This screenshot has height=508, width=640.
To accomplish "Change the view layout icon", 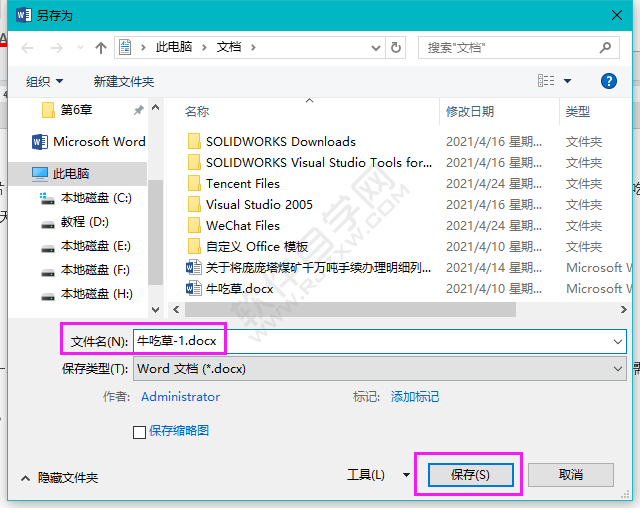I will coord(546,81).
